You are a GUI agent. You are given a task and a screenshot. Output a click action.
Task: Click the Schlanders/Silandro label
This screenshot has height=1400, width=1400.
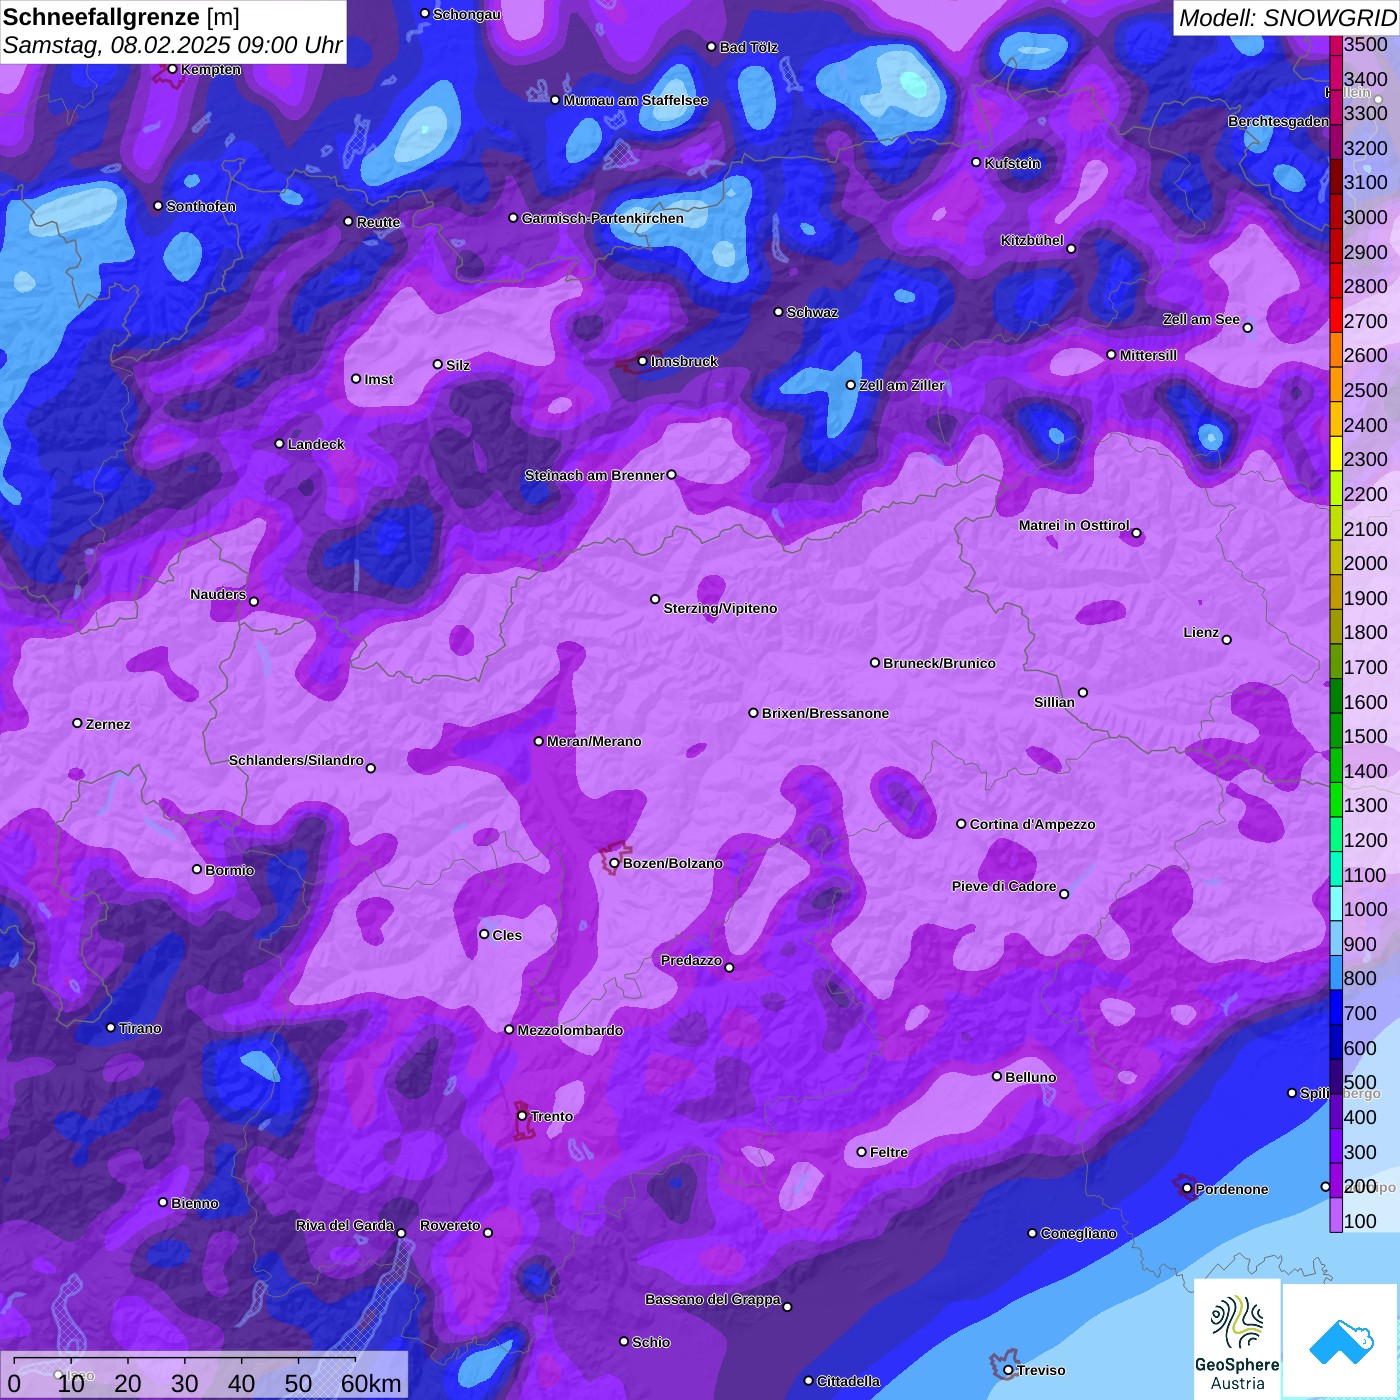tap(296, 760)
